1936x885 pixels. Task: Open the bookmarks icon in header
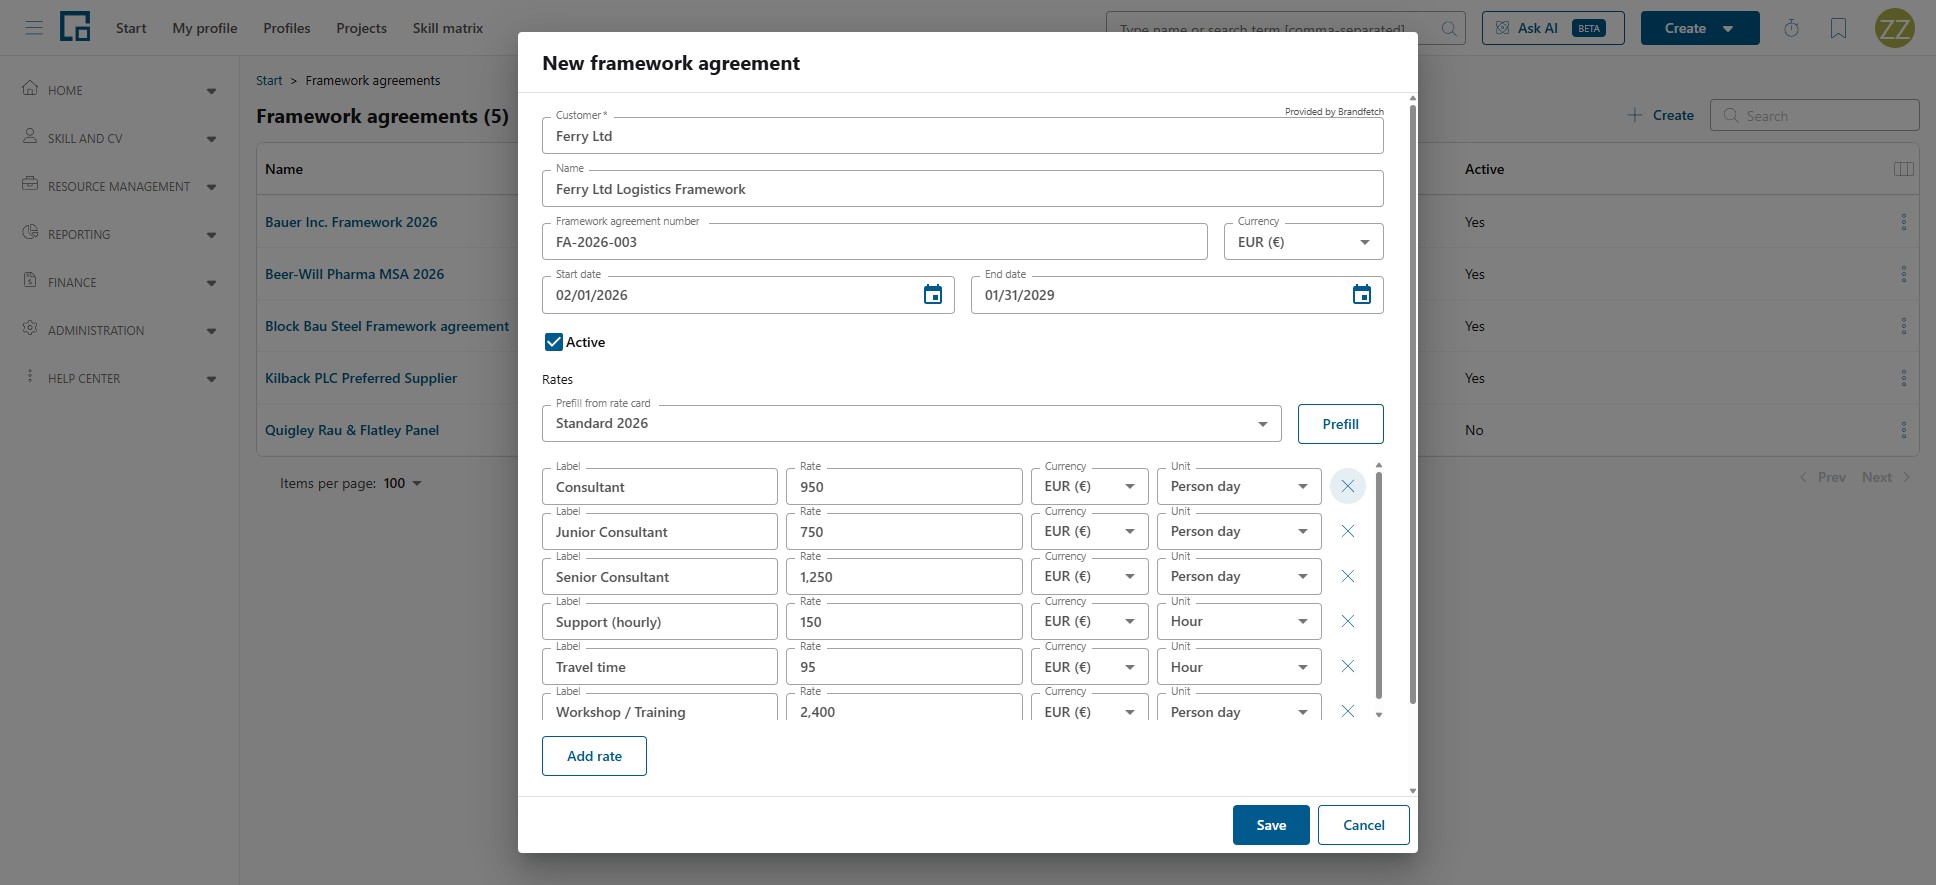point(1838,28)
